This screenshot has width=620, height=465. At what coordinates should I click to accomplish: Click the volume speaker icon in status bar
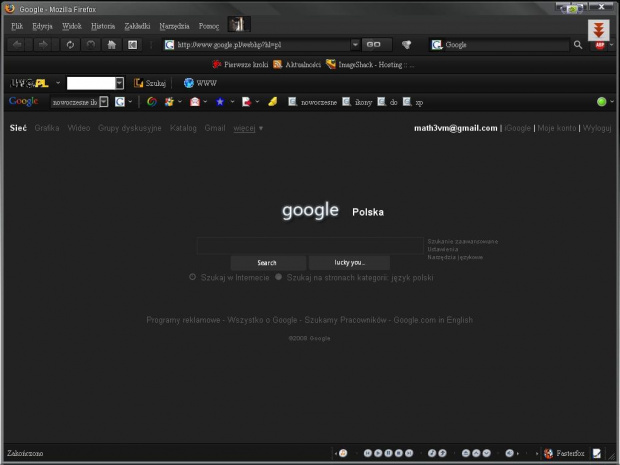tap(509, 453)
